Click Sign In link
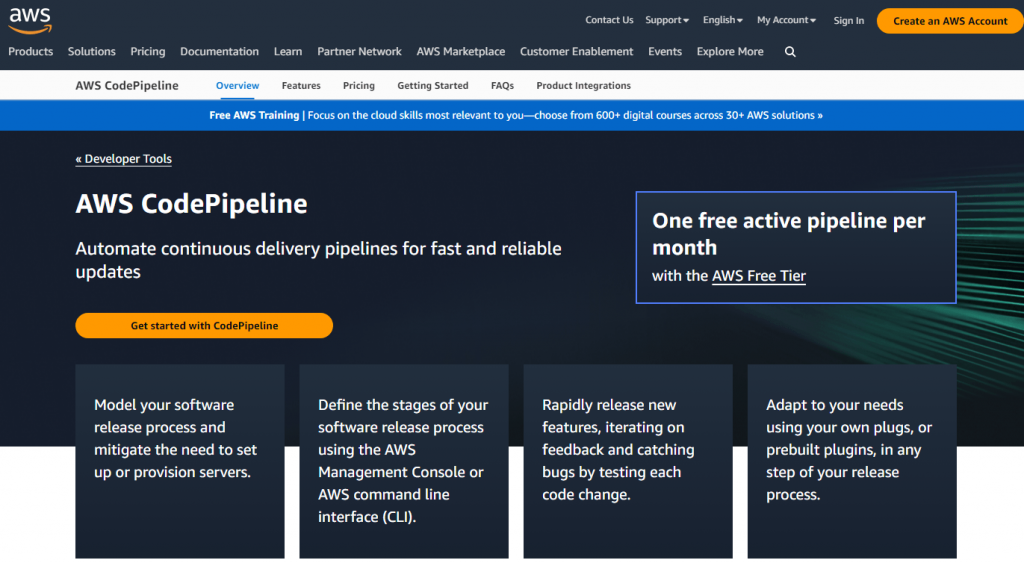The width and height of the screenshot is (1024, 563). 848,21
